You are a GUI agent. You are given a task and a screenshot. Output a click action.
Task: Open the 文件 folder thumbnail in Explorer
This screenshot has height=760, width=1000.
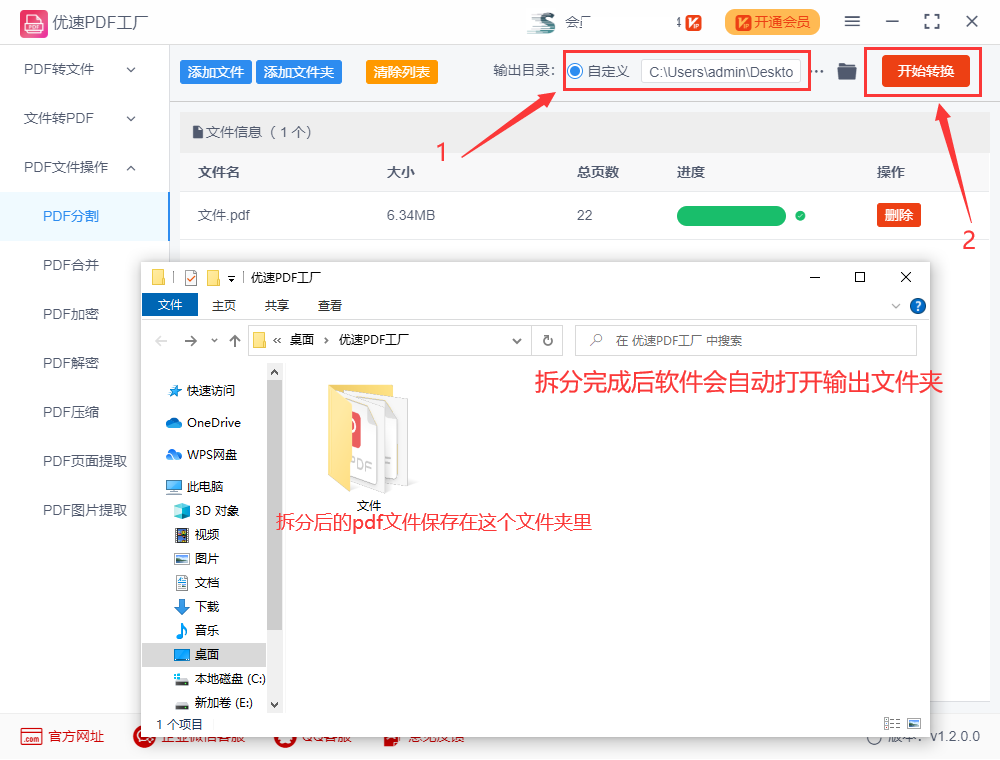369,438
